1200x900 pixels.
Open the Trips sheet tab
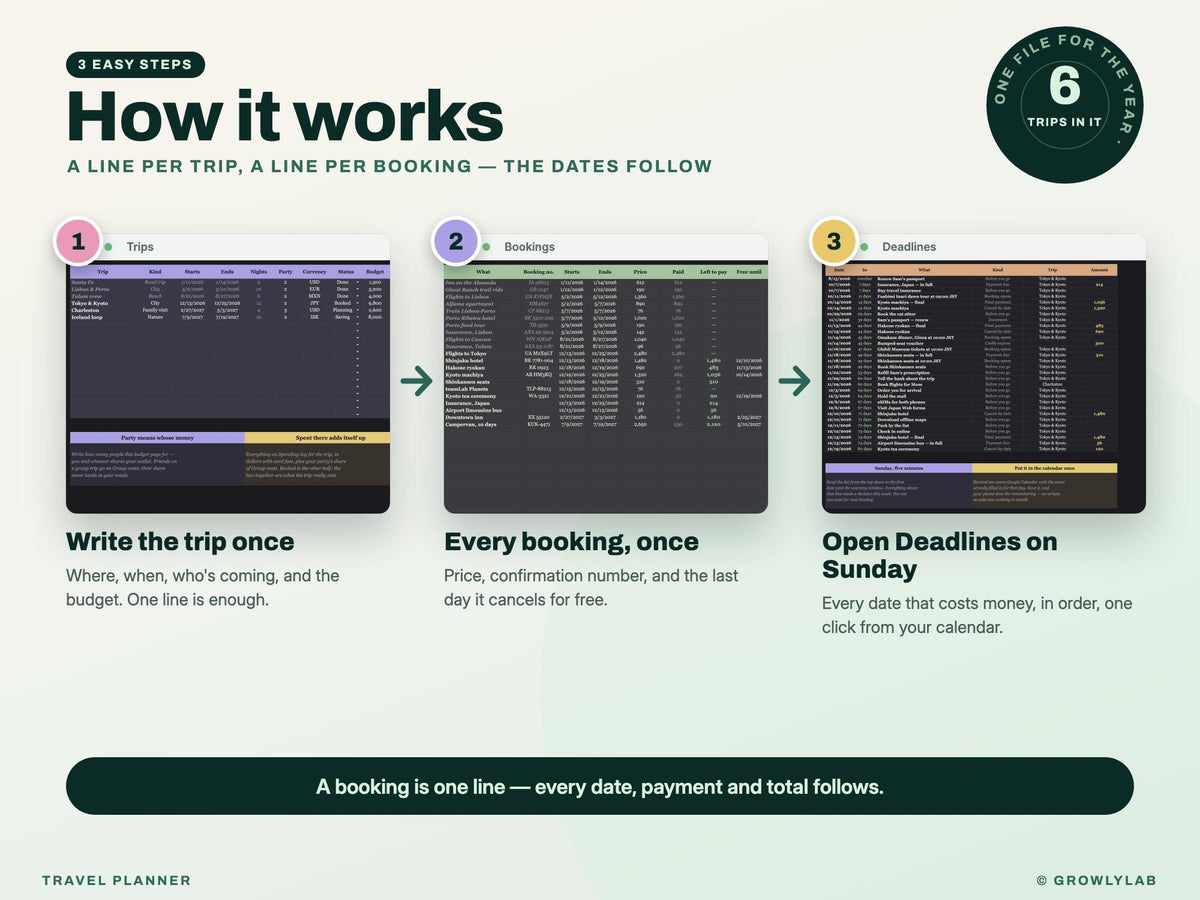140,246
